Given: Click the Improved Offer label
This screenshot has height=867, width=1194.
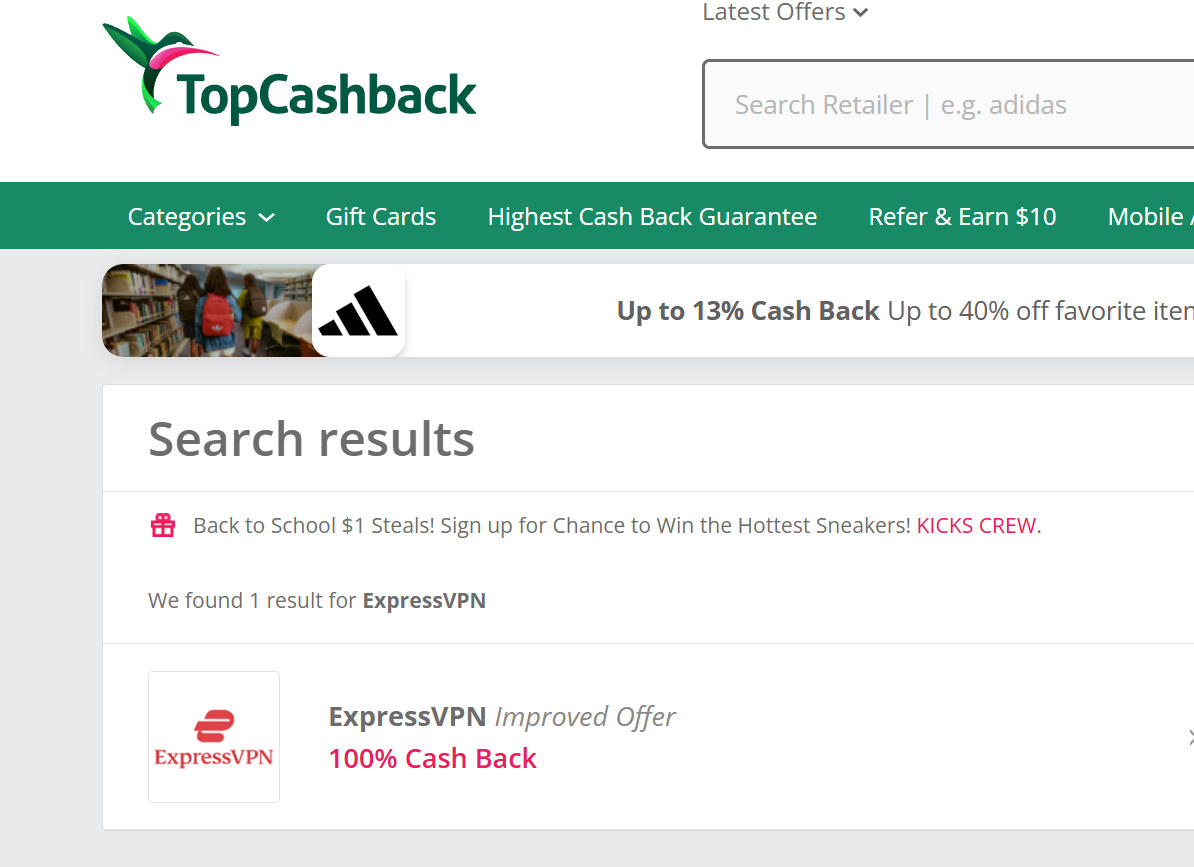Looking at the screenshot, I should pyautogui.click(x=585, y=717).
